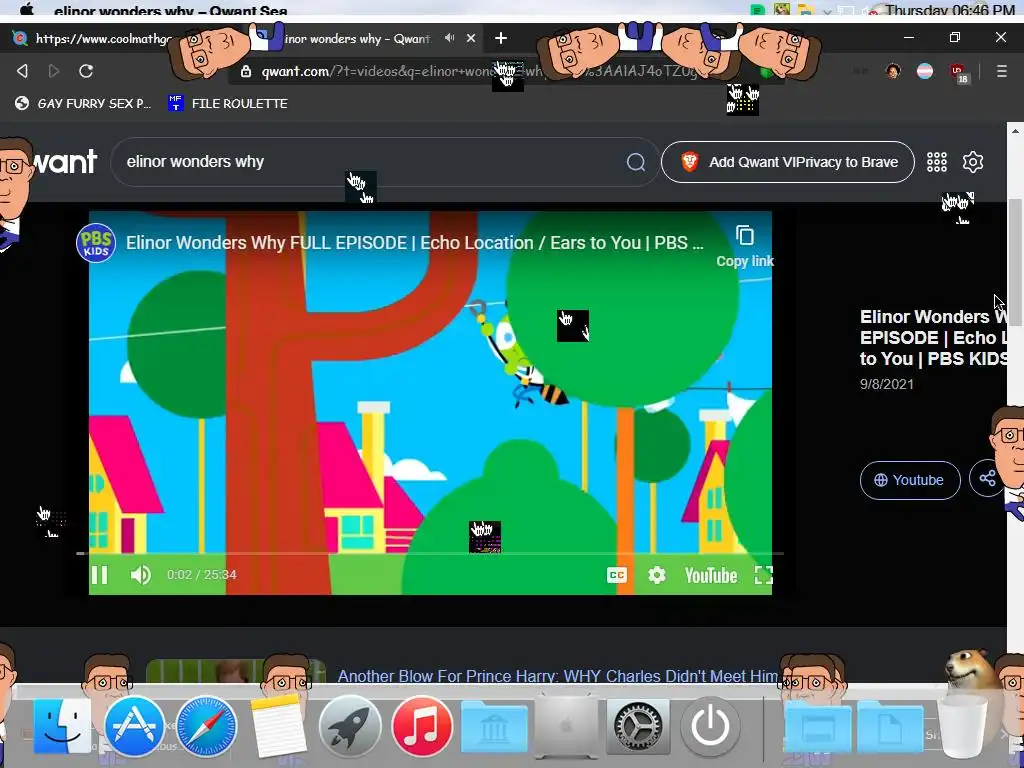Toggle closed captions with the CC button
Image resolution: width=1024 pixels, height=768 pixels.
pos(616,575)
